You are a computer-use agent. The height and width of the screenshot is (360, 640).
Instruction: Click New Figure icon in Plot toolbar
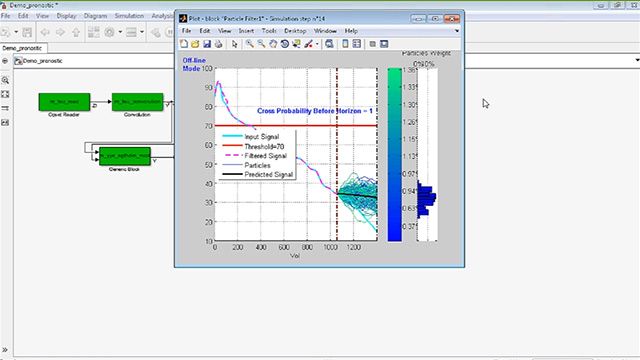(x=184, y=44)
